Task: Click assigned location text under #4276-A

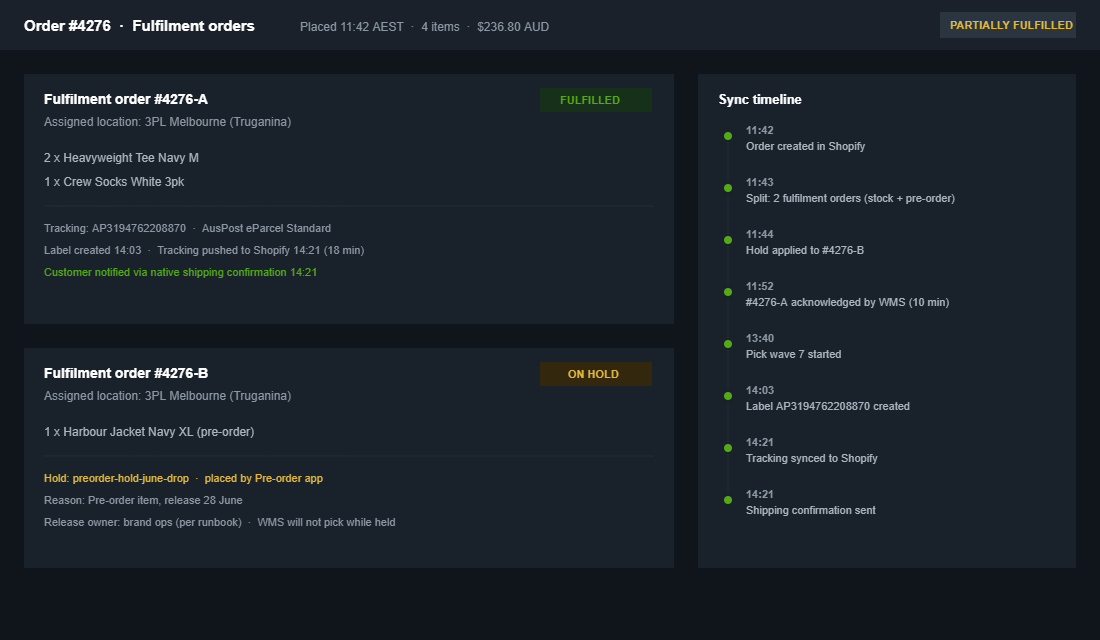Action: tap(167, 121)
